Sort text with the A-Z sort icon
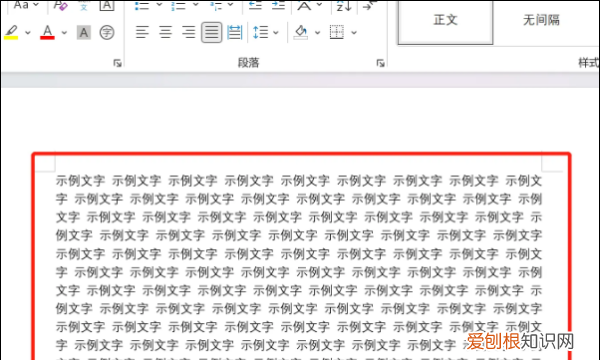This screenshot has height=360, width=600. pyautogui.click(x=344, y=5)
